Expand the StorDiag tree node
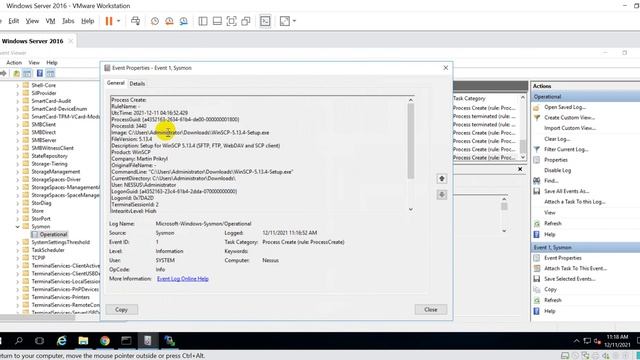Viewport: 640px width, 360px height. click(18, 203)
